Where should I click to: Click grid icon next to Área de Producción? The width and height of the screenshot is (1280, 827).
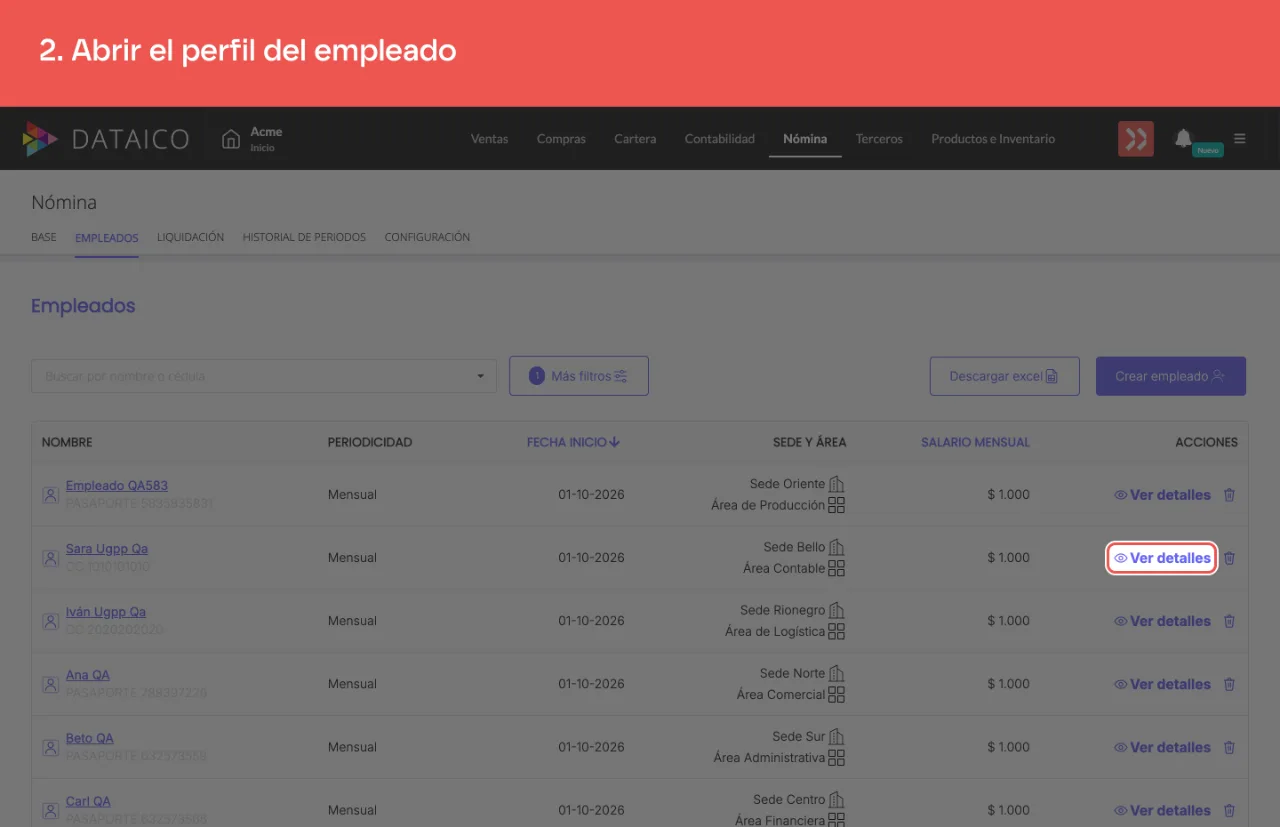(837, 505)
